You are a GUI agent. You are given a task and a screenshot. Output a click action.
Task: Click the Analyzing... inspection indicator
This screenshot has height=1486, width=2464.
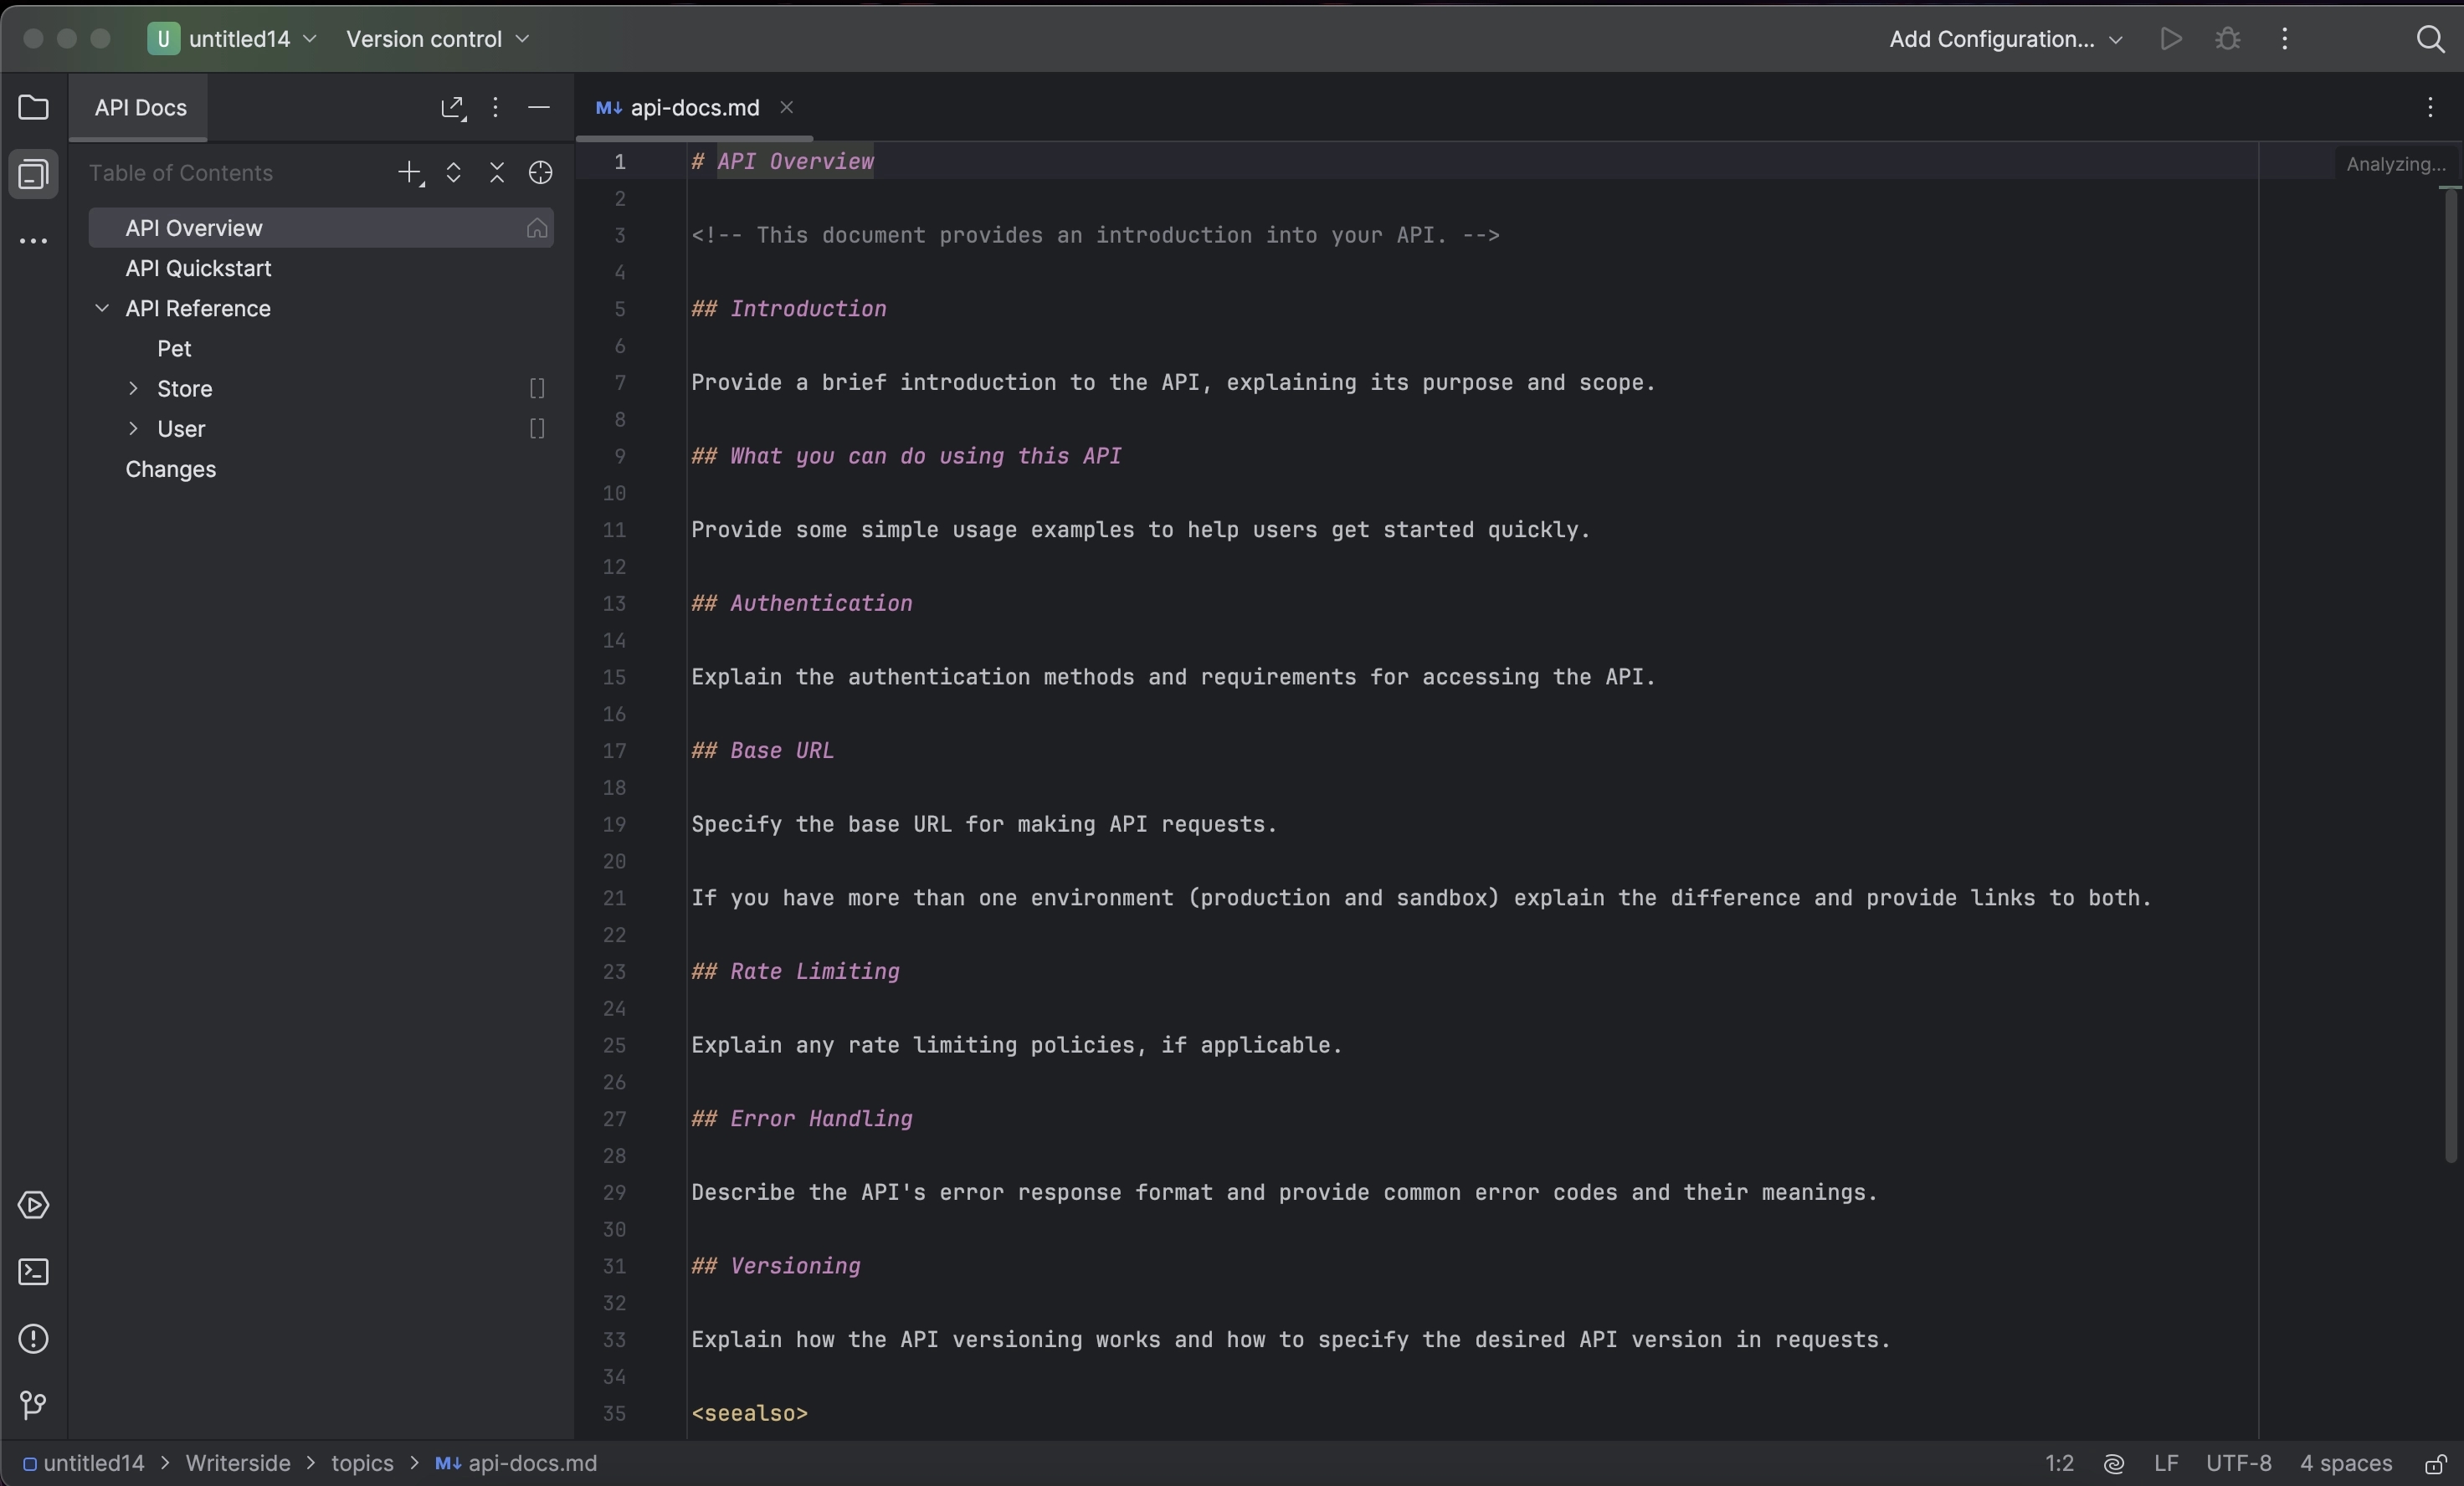tap(2396, 164)
